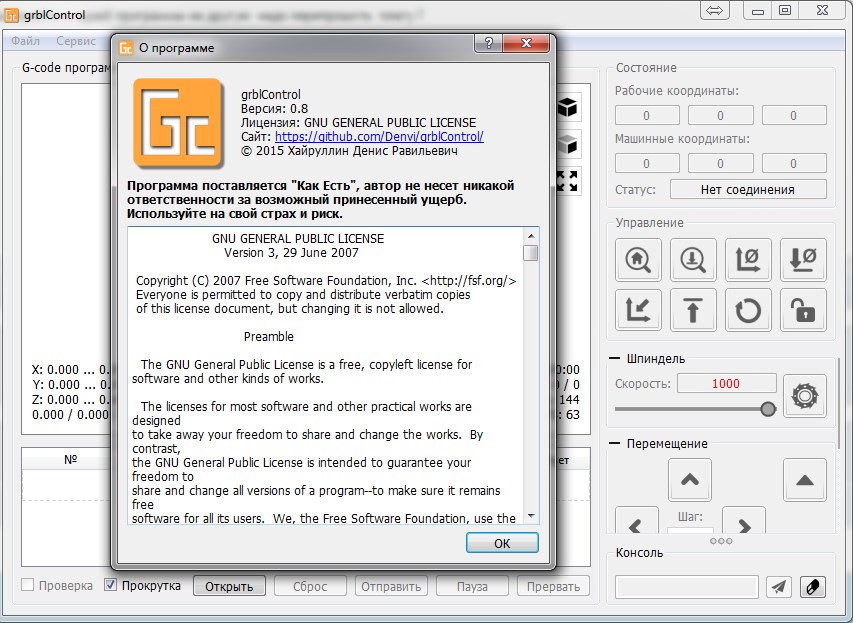This screenshot has height=623, width=853.
Task: Clear console with eraser icon
Action: (813, 587)
